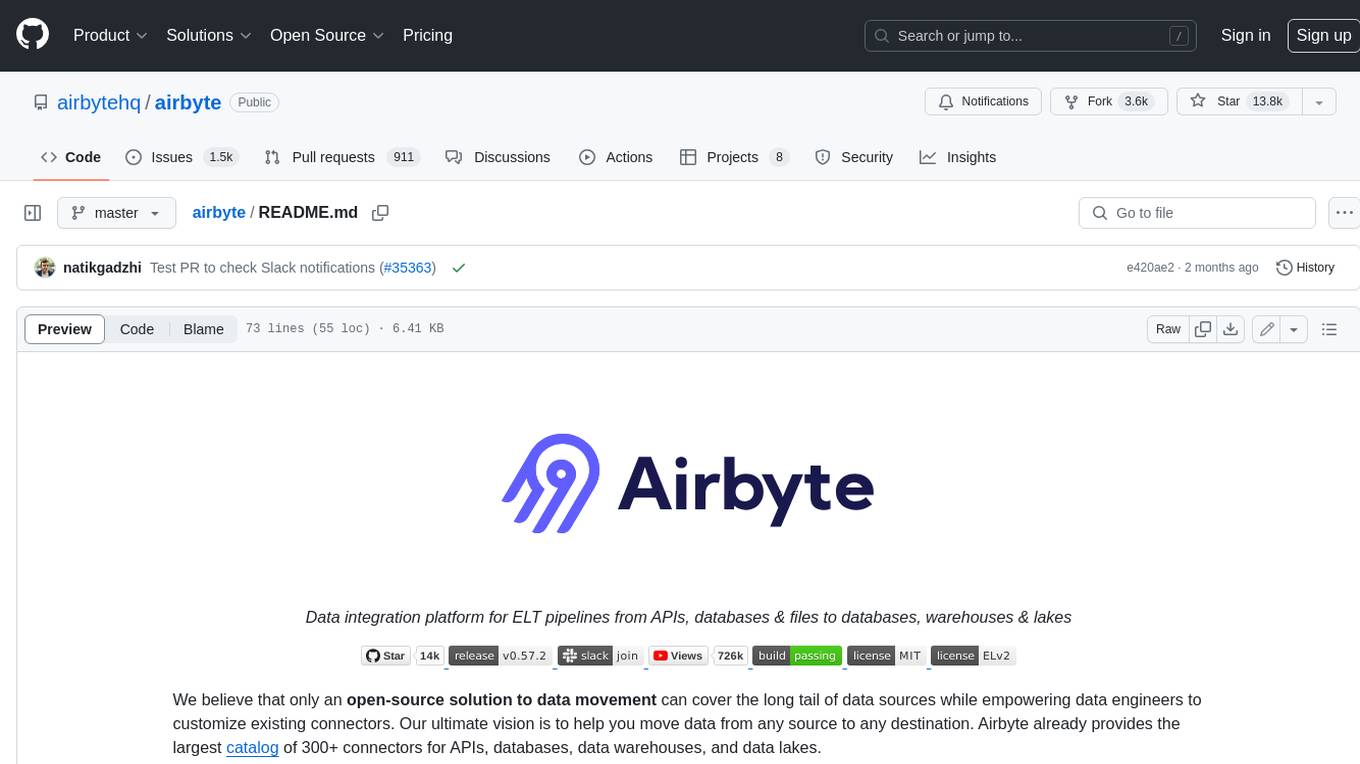Viewport: 1360px width, 764px height.
Task: Open the Actions tab
Action: pyautogui.click(x=616, y=157)
